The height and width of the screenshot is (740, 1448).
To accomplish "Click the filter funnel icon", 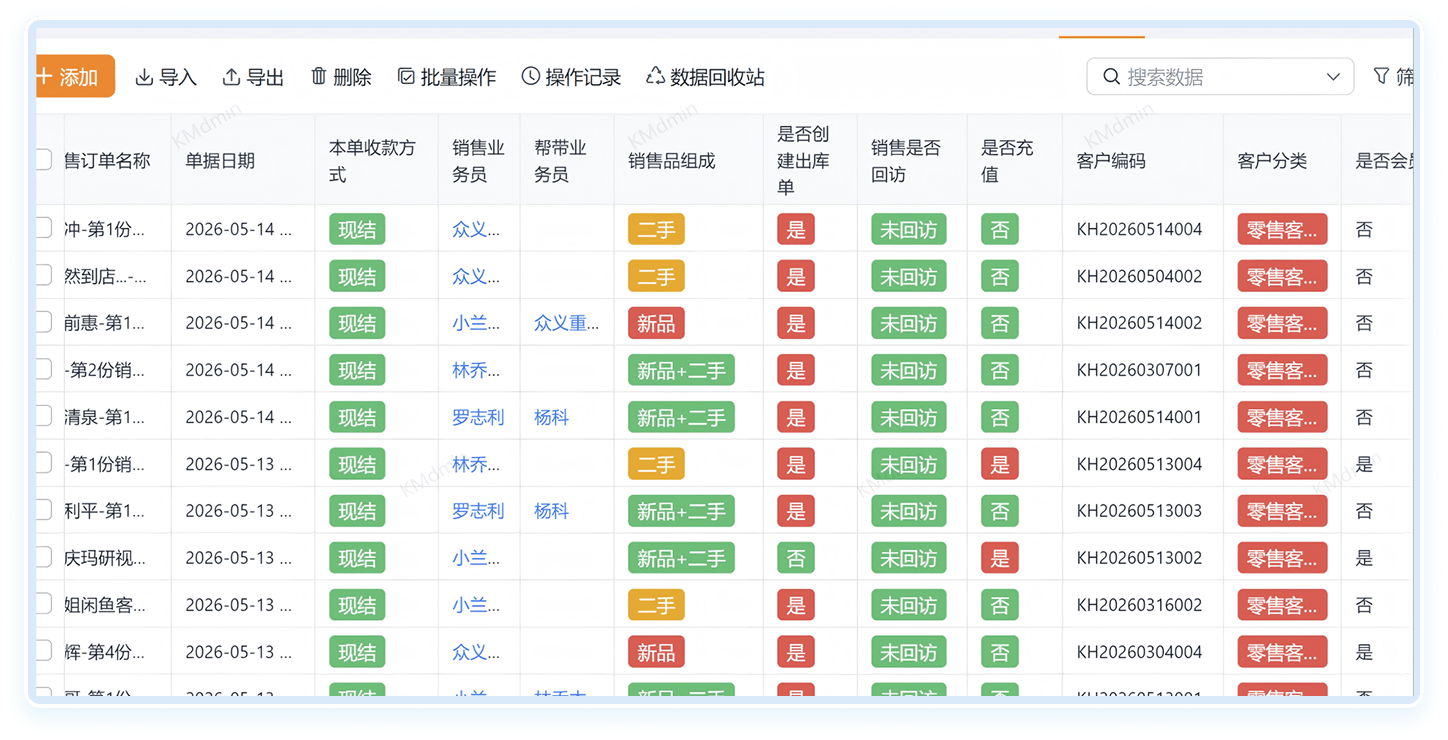I will pyautogui.click(x=1381, y=76).
